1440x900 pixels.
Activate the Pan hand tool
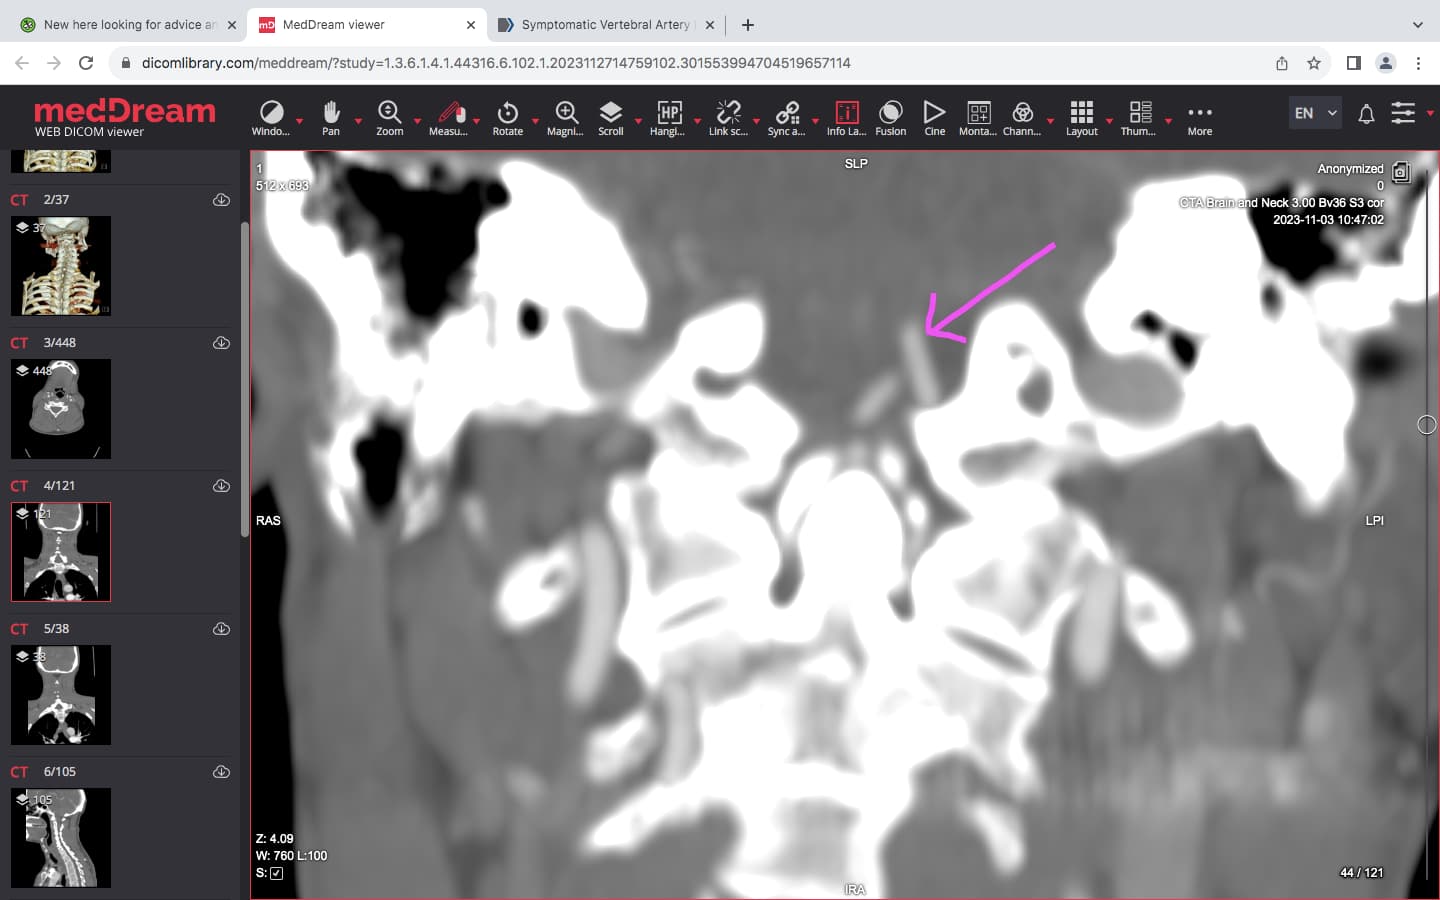pos(331,118)
